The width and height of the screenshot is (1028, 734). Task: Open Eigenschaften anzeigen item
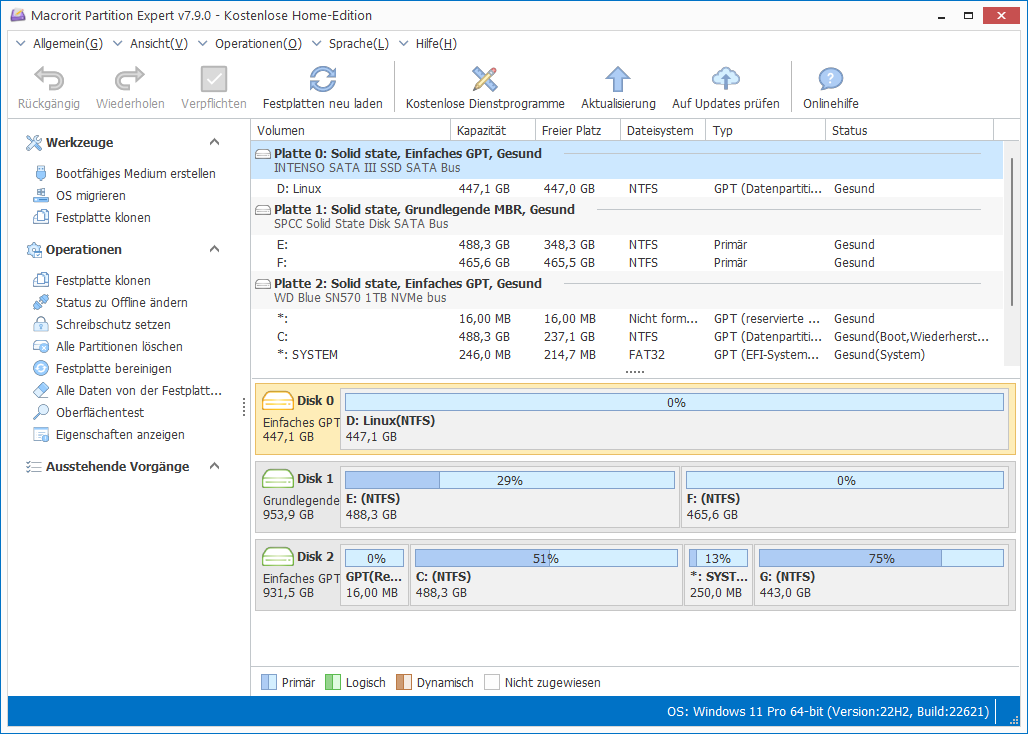point(109,435)
